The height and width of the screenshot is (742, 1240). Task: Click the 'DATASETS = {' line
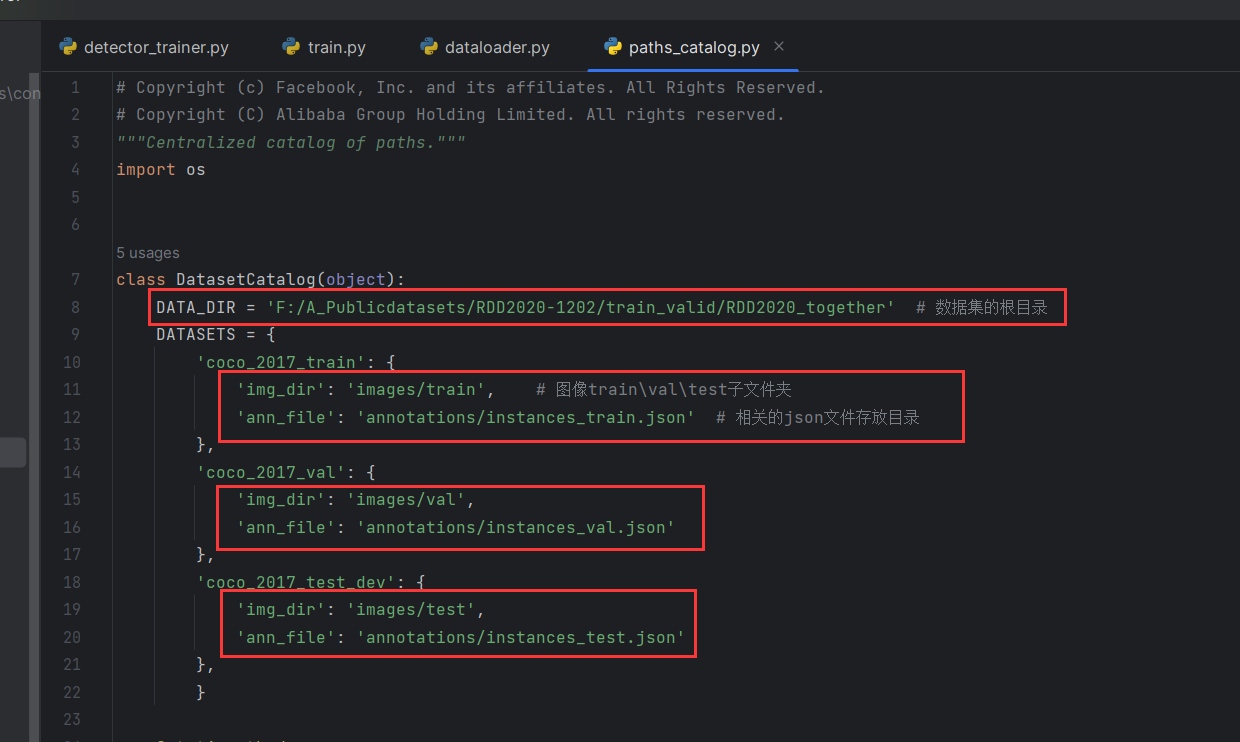(x=216, y=334)
